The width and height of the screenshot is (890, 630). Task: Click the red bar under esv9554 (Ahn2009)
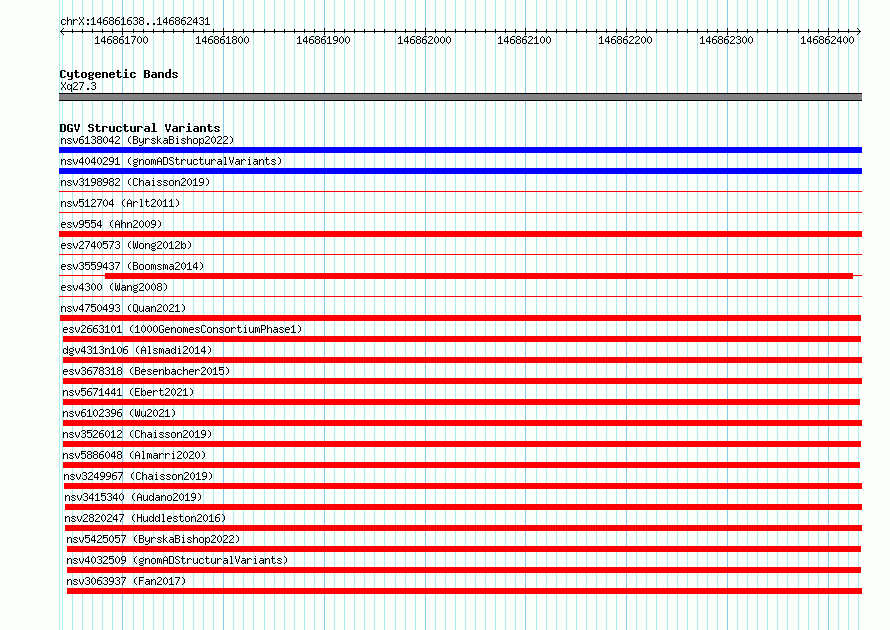tap(460, 234)
